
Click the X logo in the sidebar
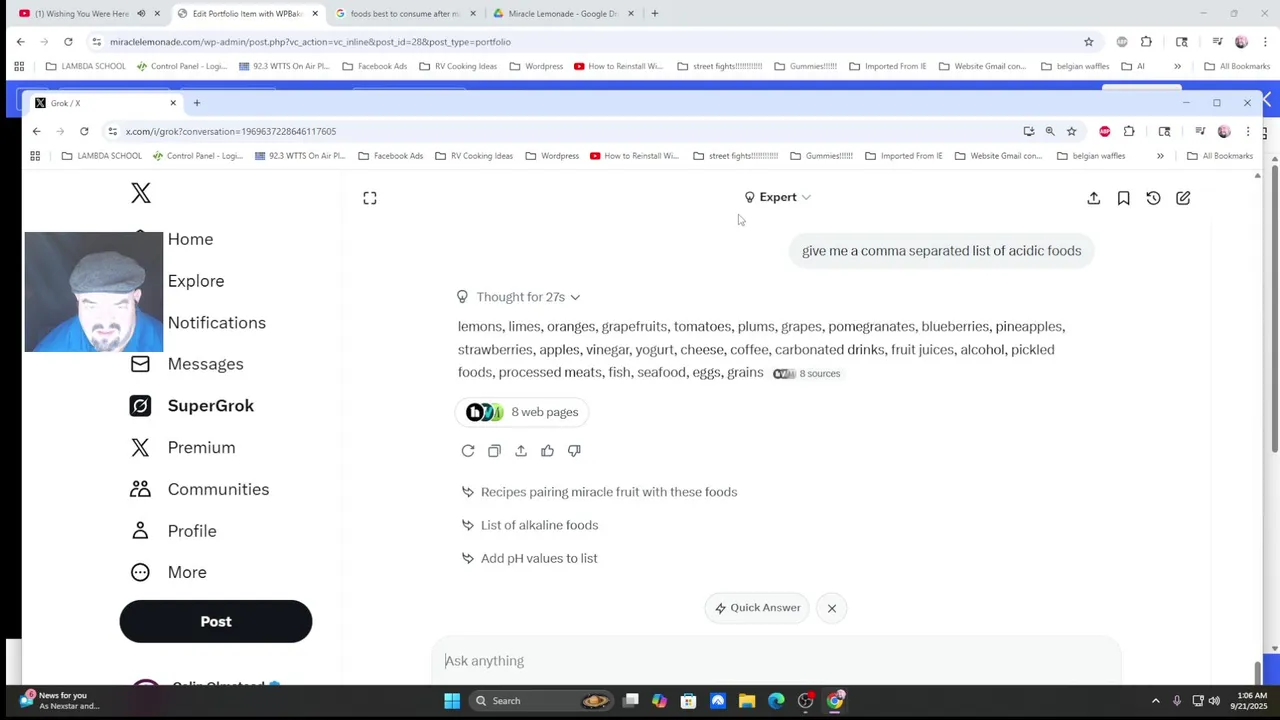[x=141, y=193]
